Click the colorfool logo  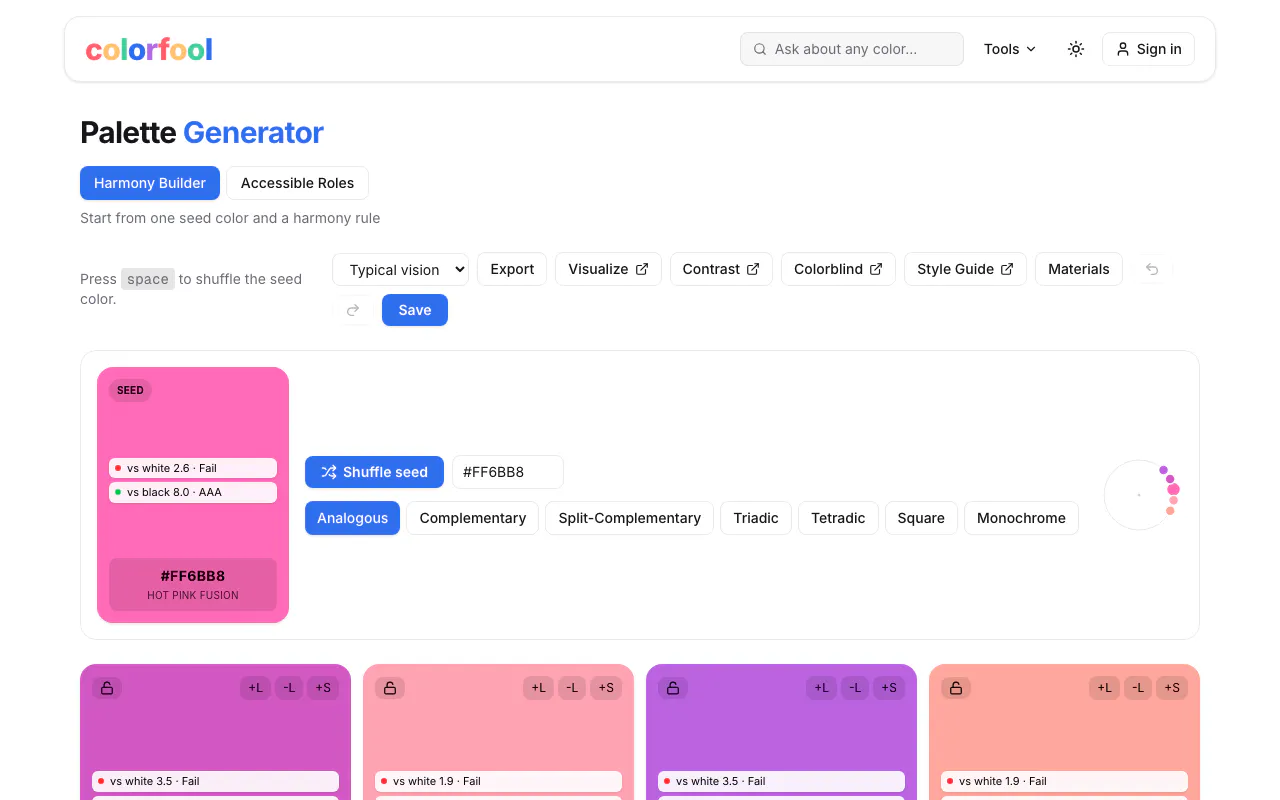[x=149, y=49]
